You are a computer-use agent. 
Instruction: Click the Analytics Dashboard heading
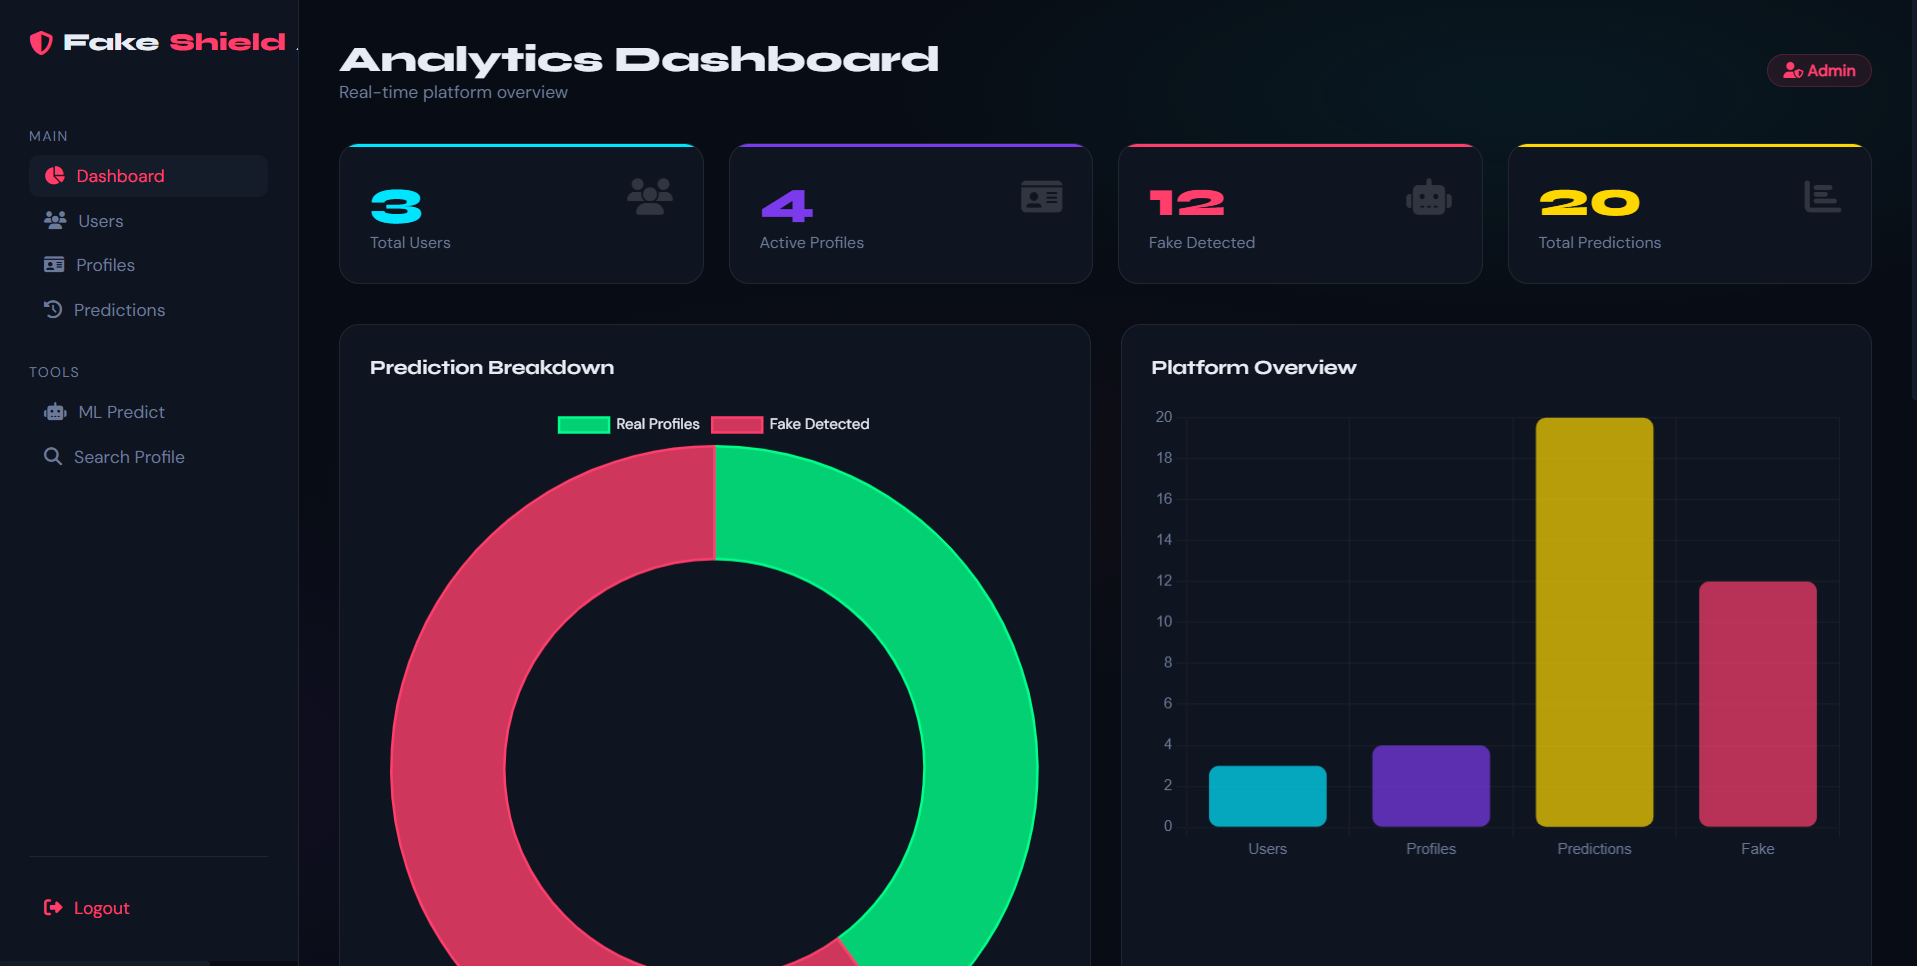click(639, 60)
